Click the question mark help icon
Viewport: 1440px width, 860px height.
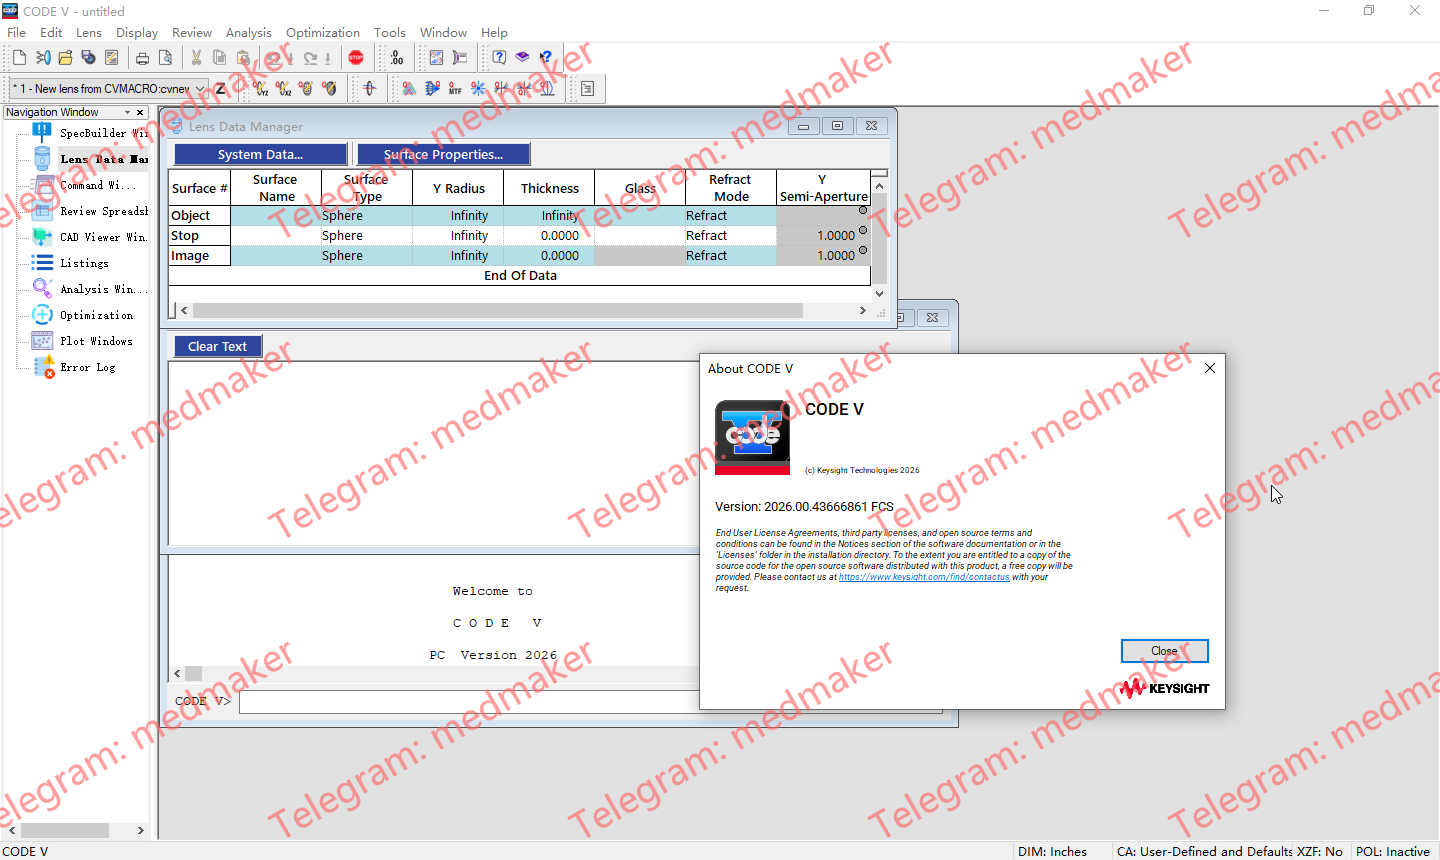point(499,58)
